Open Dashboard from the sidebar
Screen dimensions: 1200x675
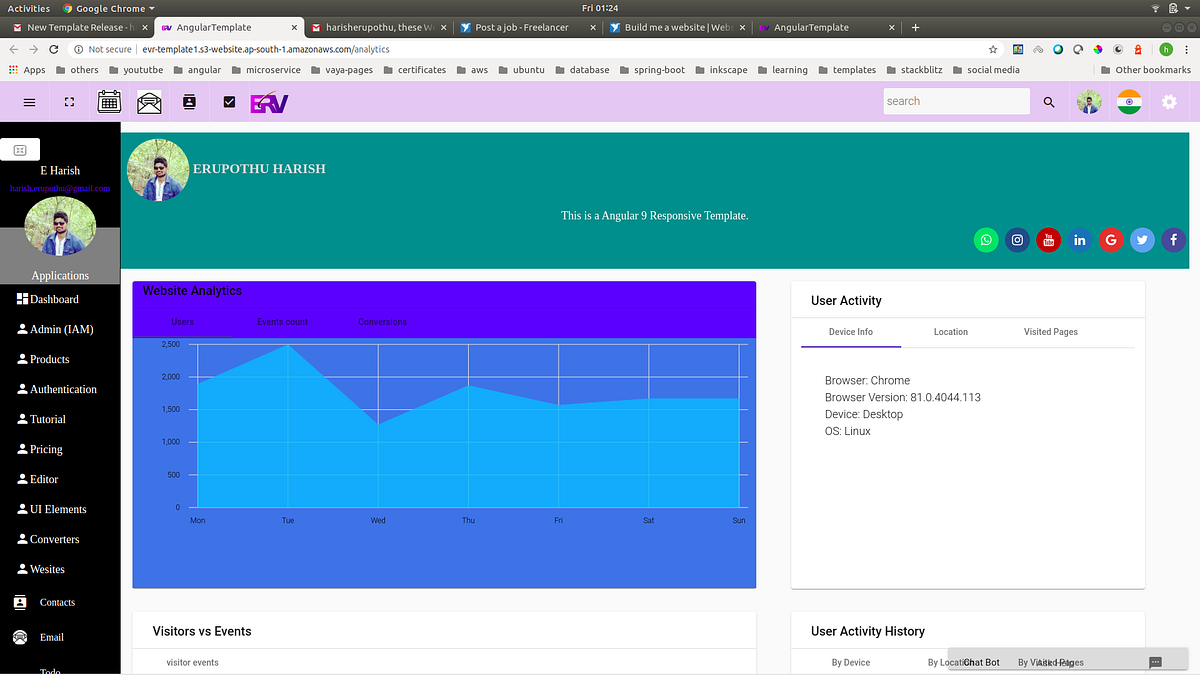[x=50, y=298]
